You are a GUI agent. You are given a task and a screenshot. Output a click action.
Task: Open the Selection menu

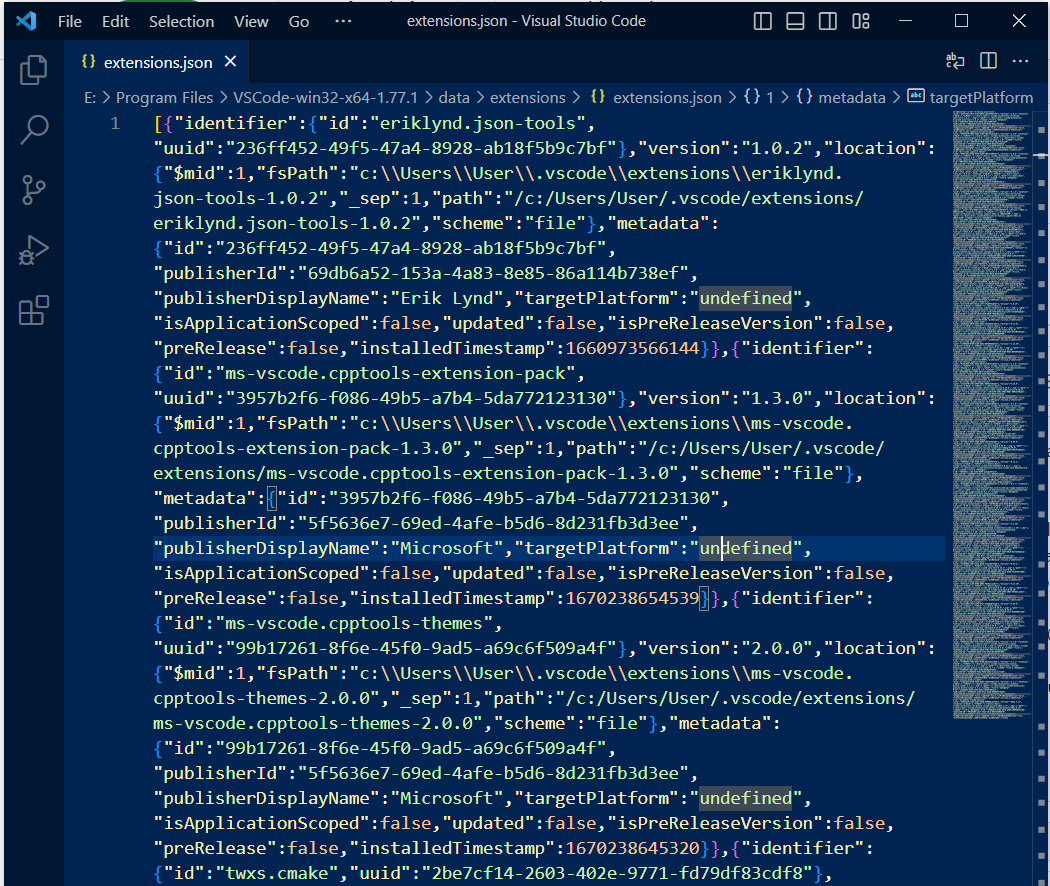[x=181, y=20]
